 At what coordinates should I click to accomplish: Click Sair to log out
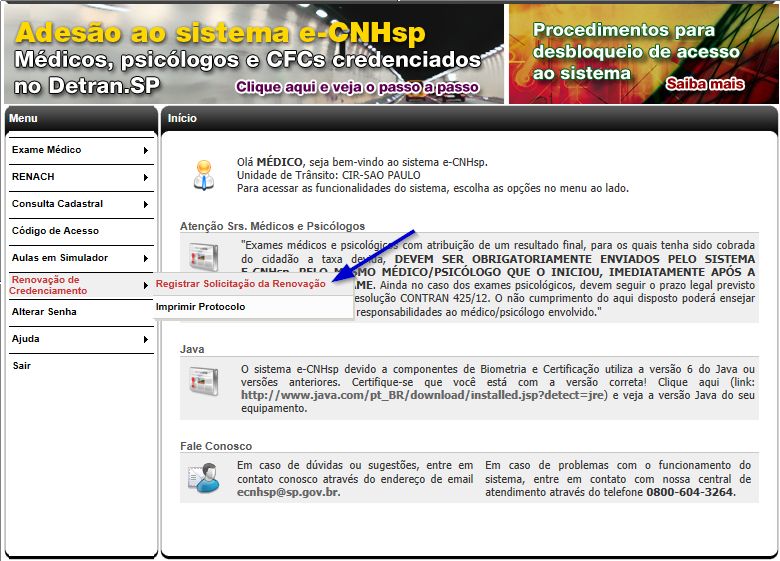click(22, 366)
